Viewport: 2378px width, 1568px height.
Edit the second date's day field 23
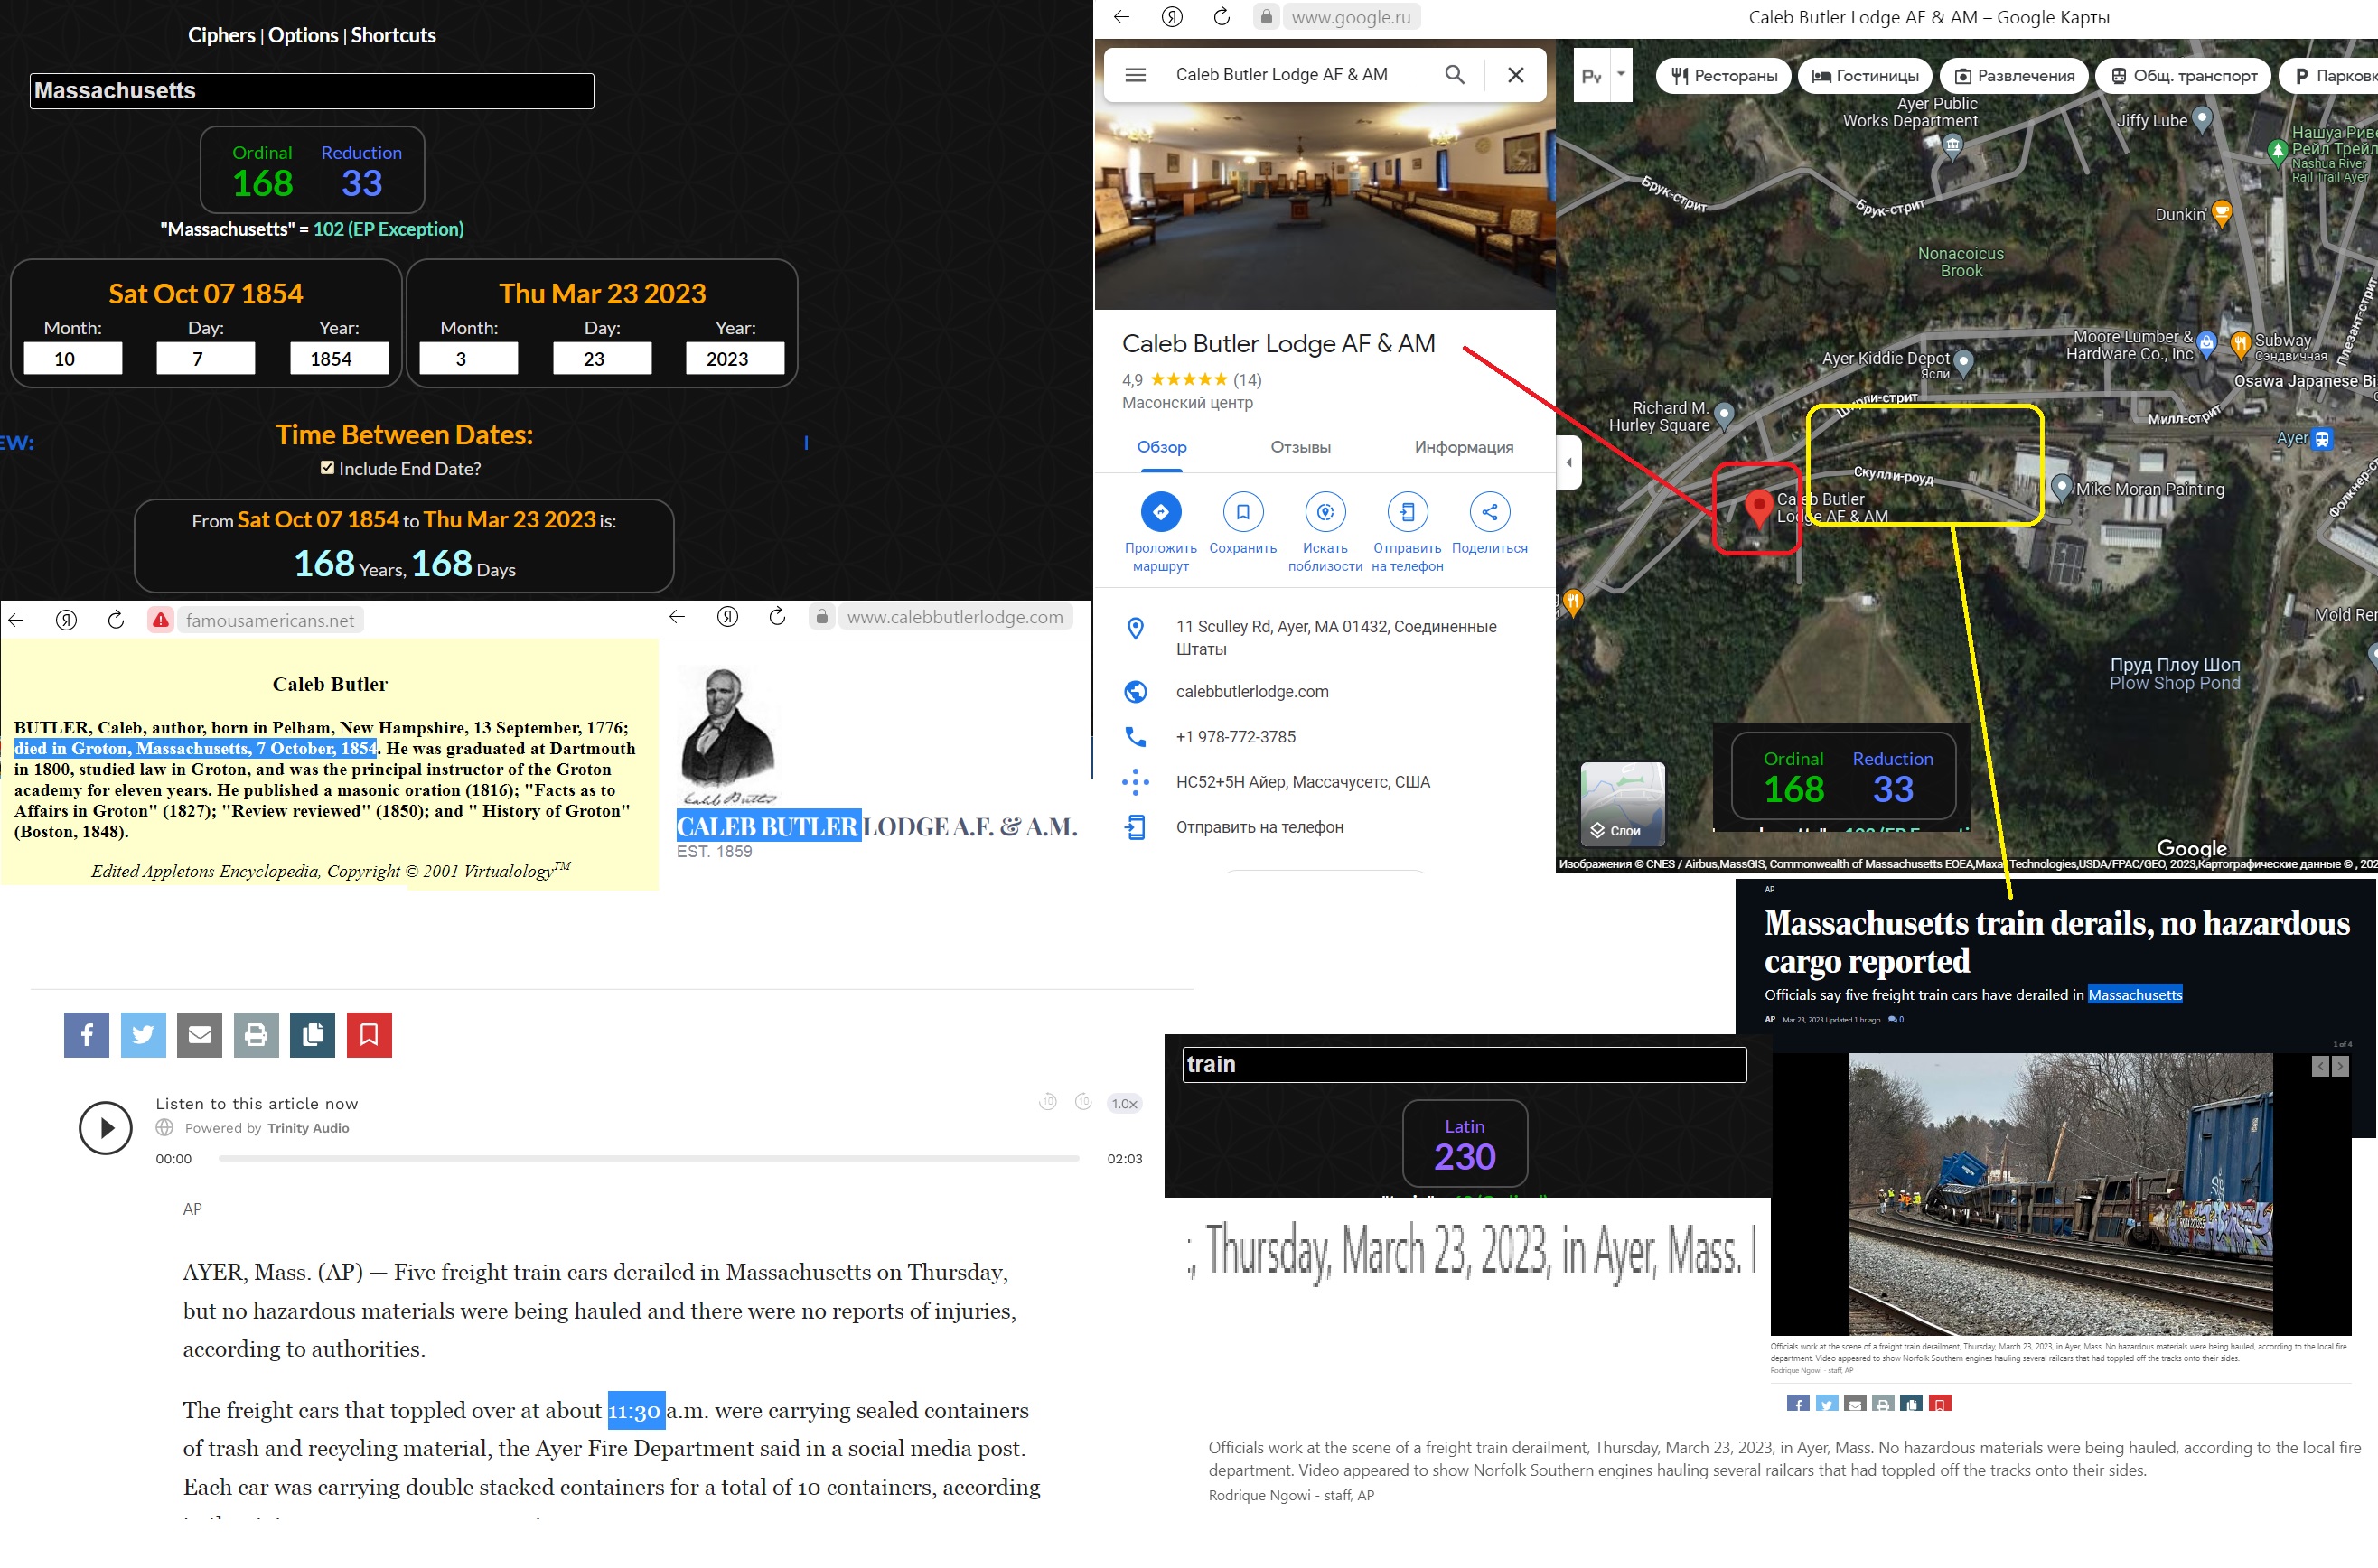[602, 359]
